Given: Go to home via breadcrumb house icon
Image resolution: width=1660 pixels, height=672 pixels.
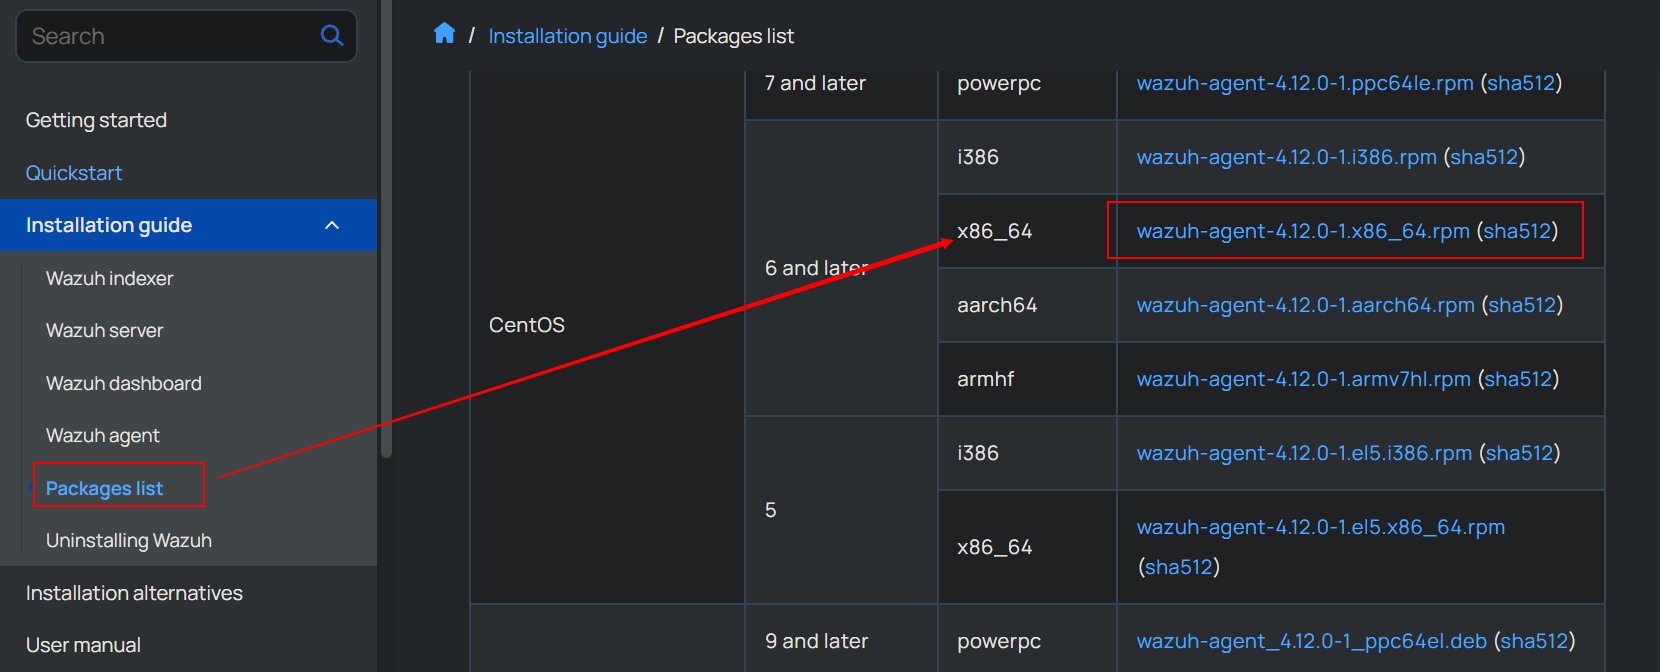Looking at the screenshot, I should click(x=444, y=34).
